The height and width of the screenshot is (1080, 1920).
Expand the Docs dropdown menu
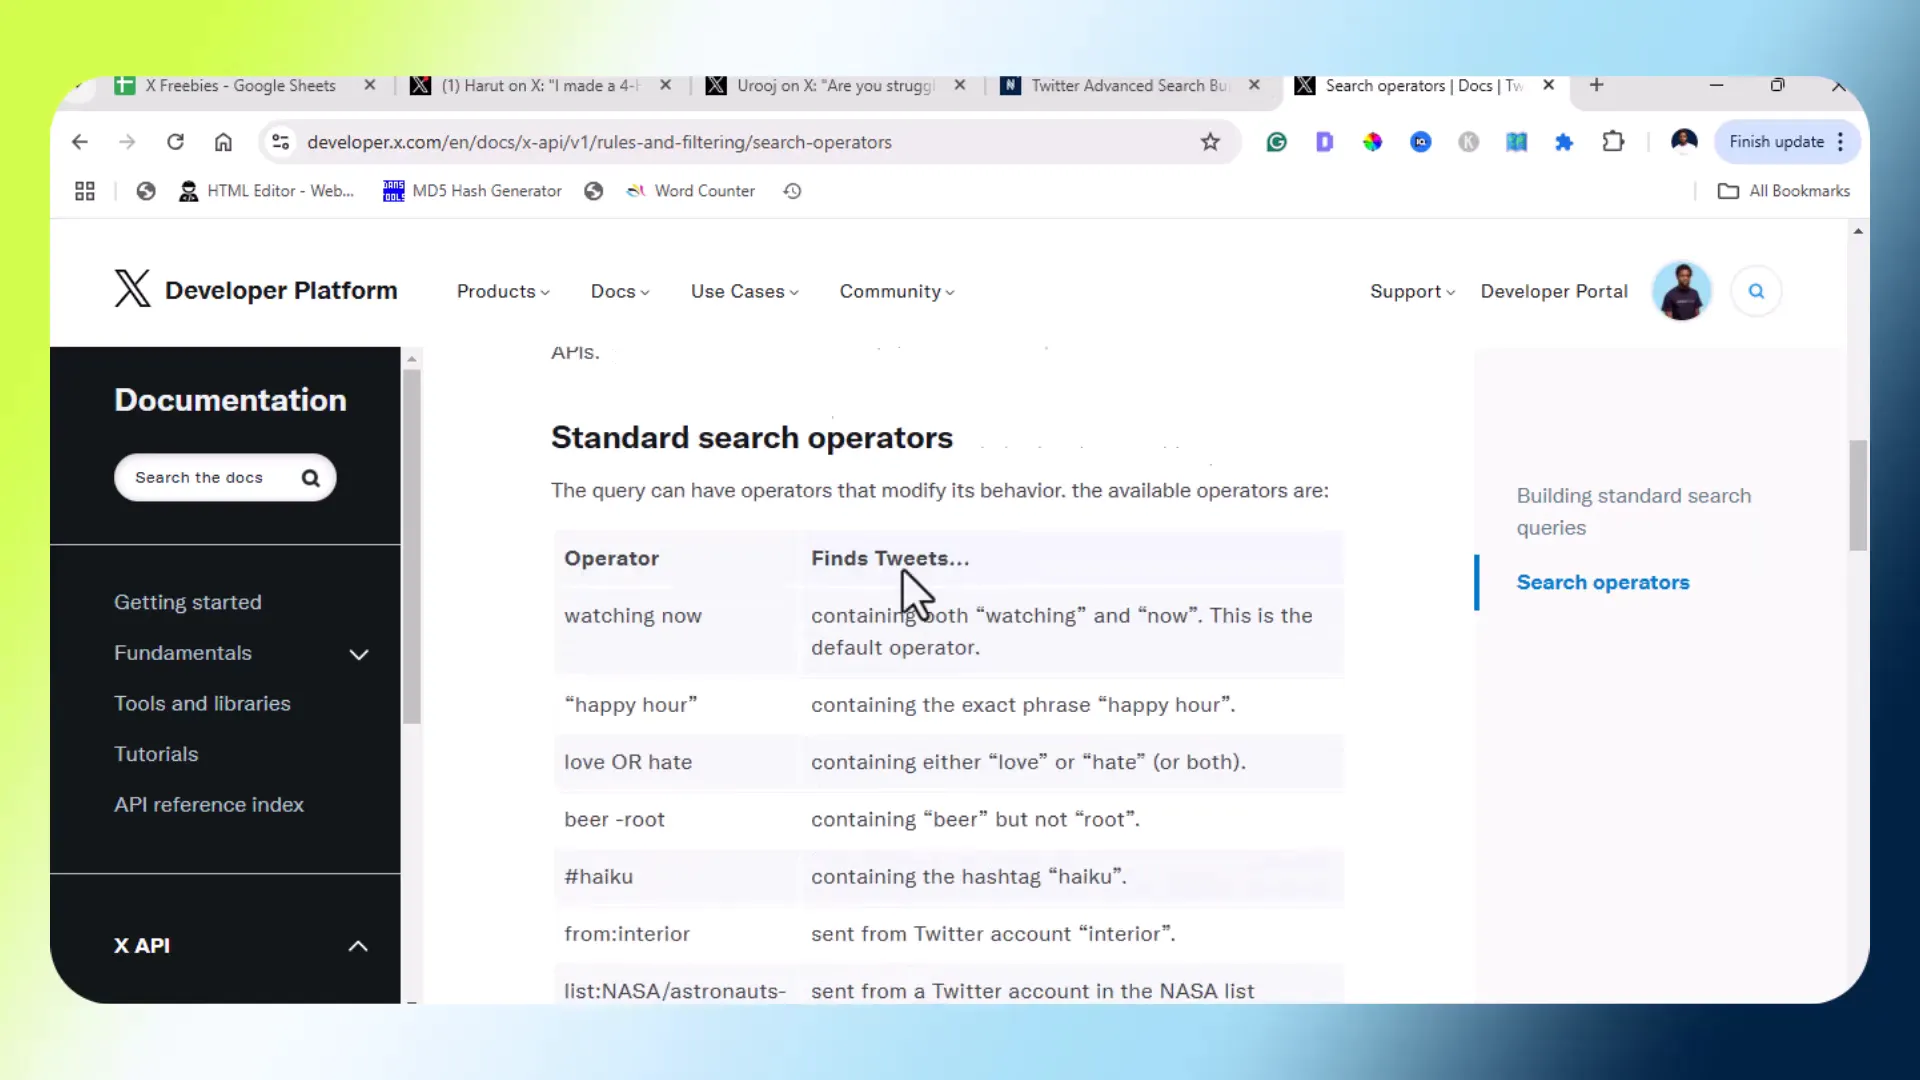point(620,291)
